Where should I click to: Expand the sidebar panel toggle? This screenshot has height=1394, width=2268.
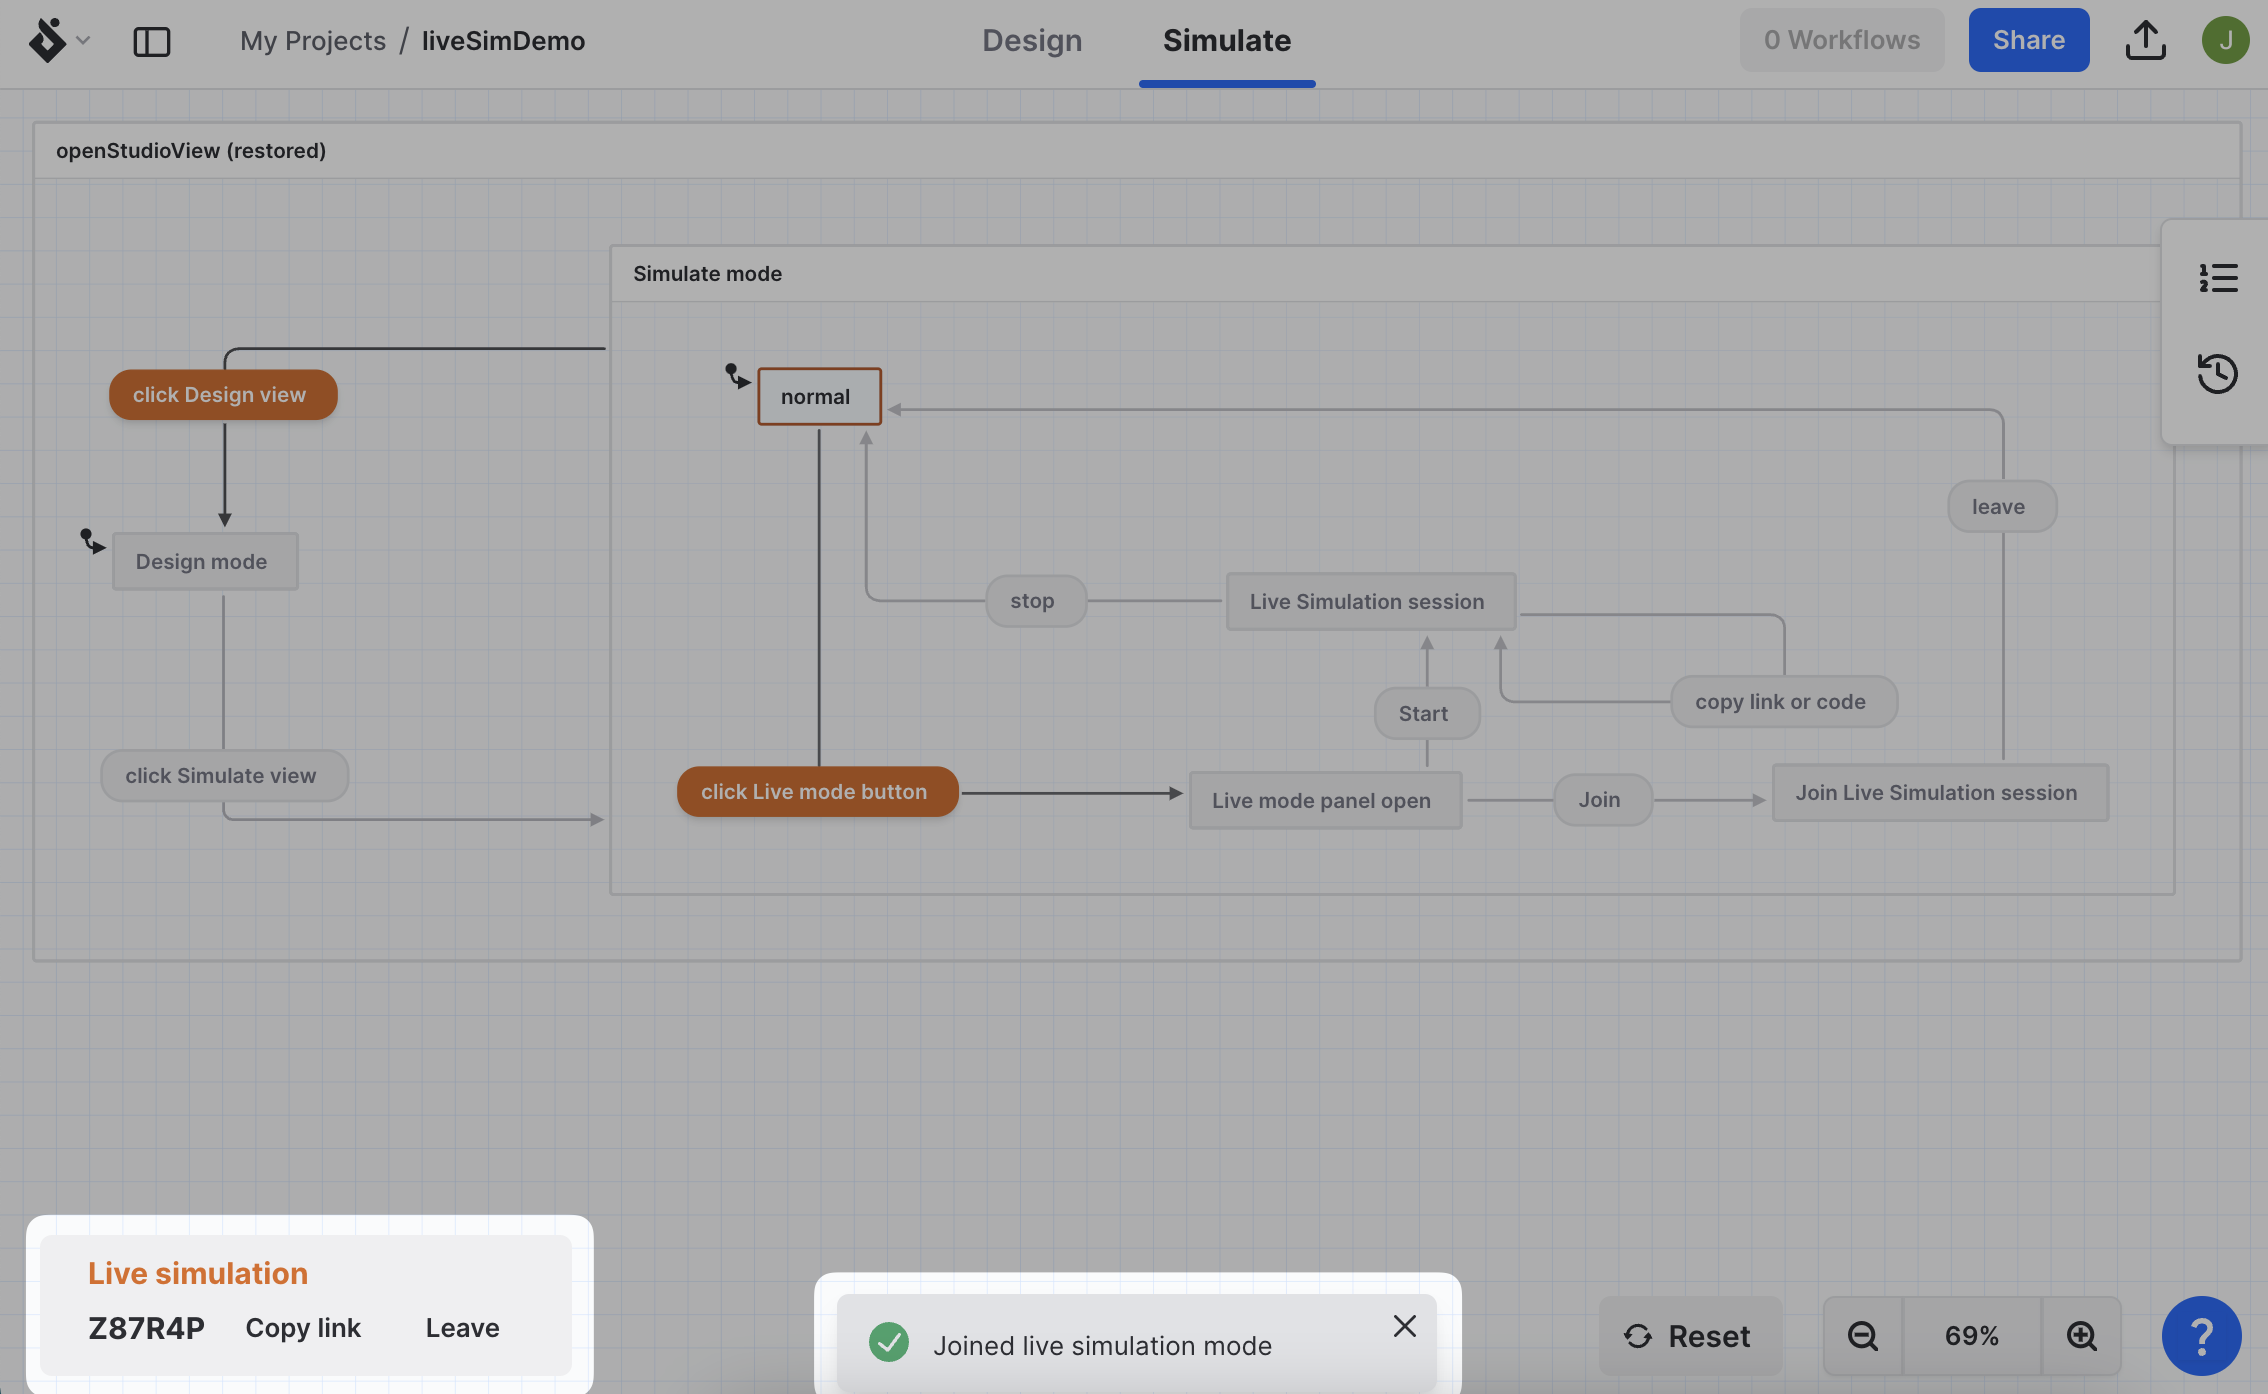pyautogui.click(x=152, y=39)
